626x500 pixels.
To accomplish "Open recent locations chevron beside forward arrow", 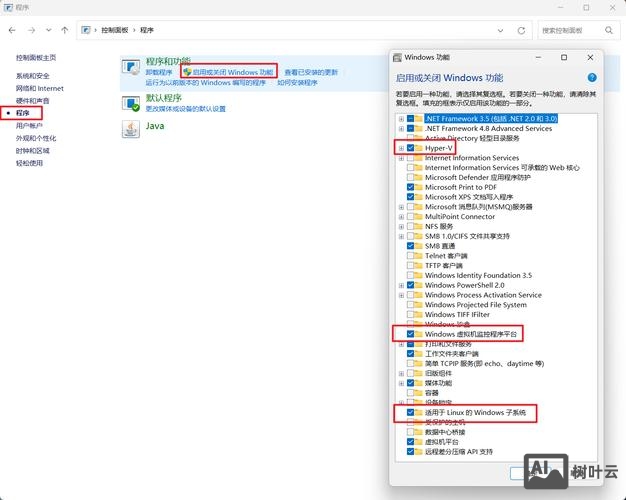I will (x=48, y=30).
